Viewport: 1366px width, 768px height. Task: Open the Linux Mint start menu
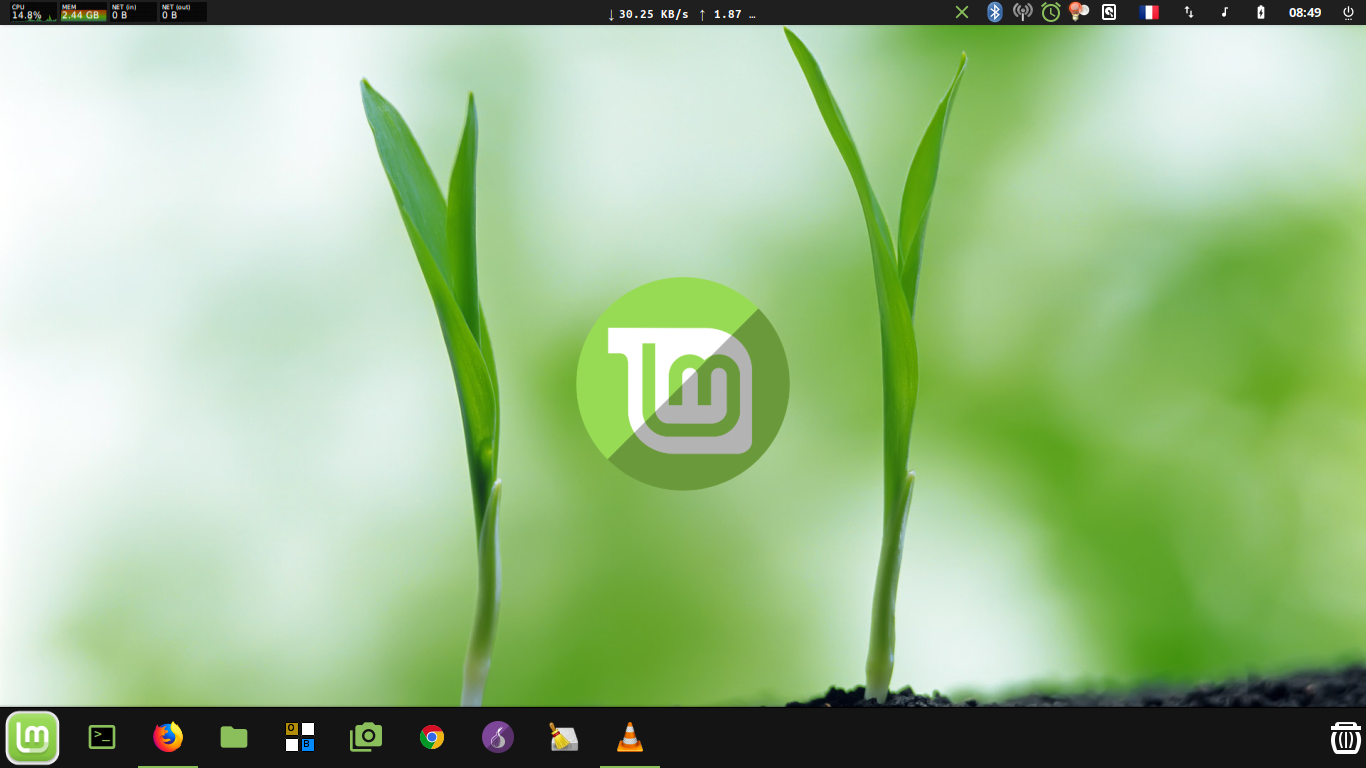[33, 738]
